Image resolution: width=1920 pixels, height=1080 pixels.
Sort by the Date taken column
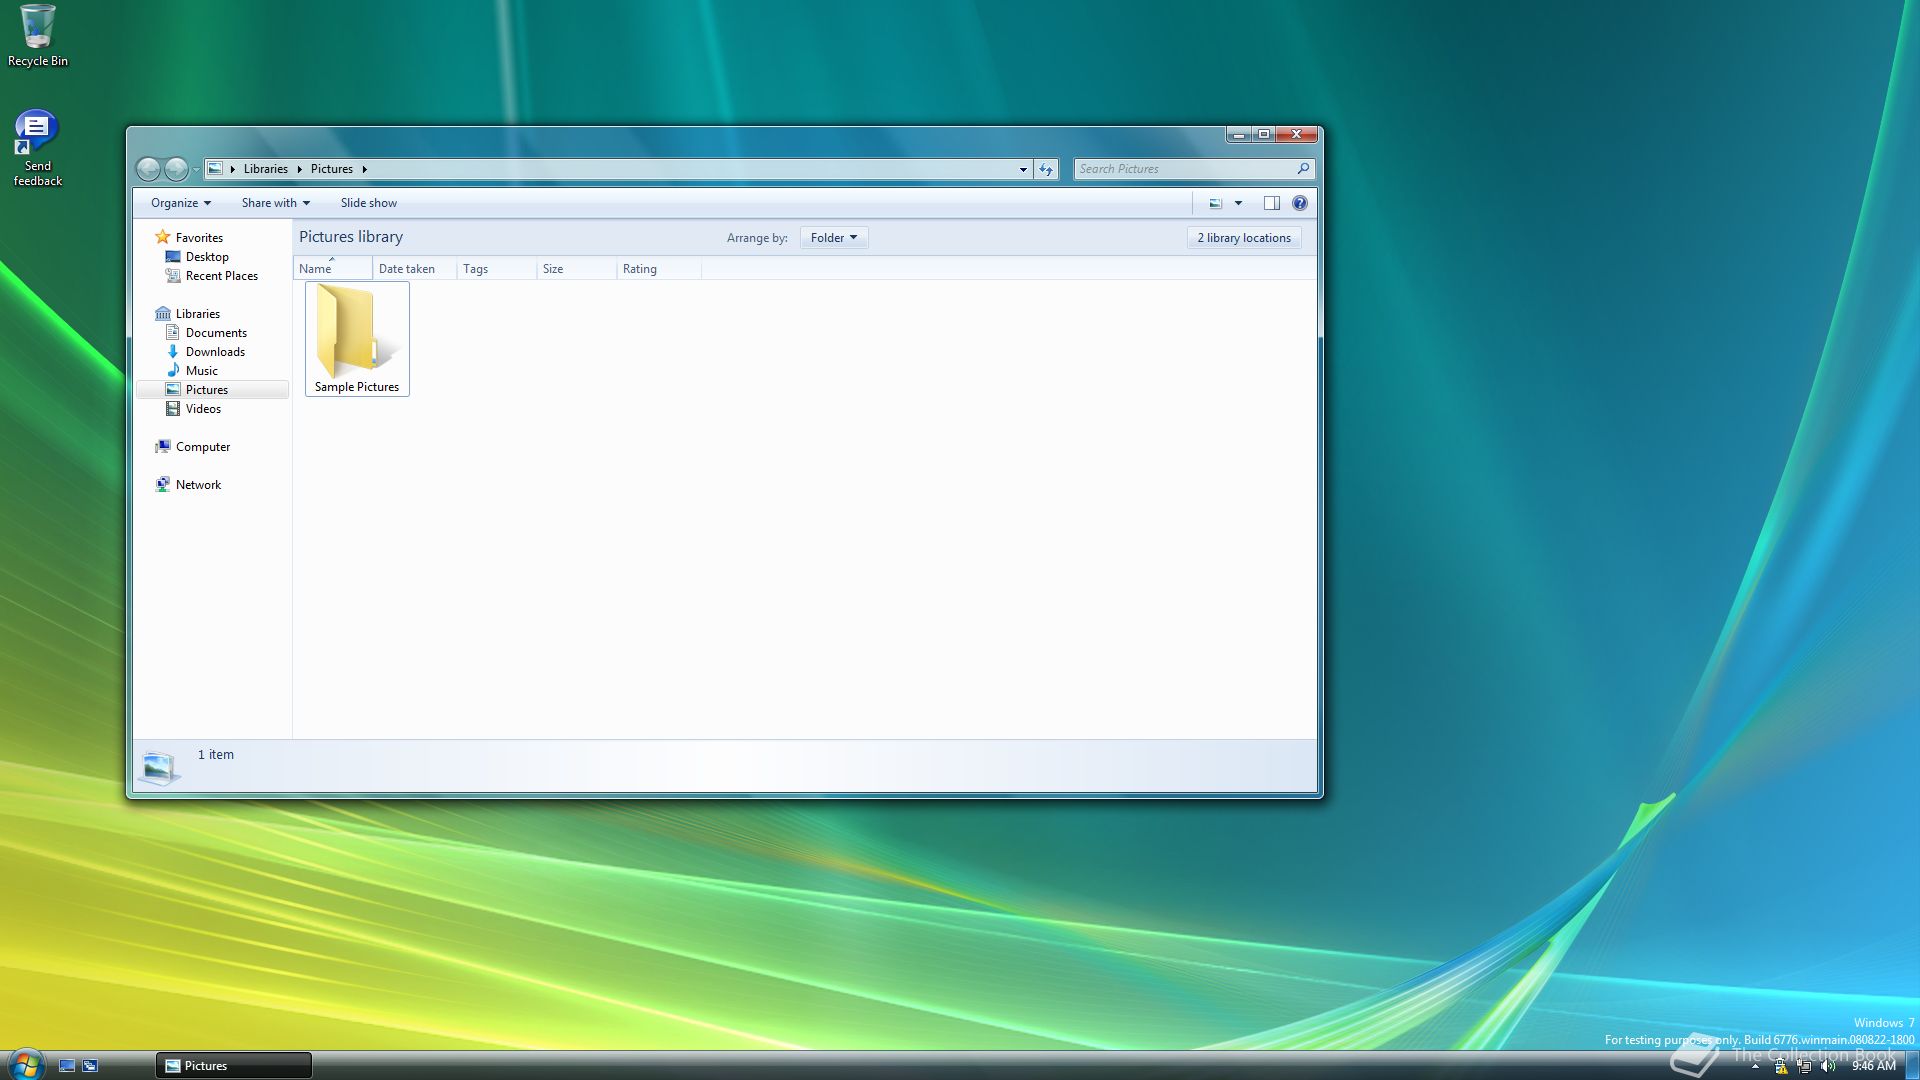(414, 269)
